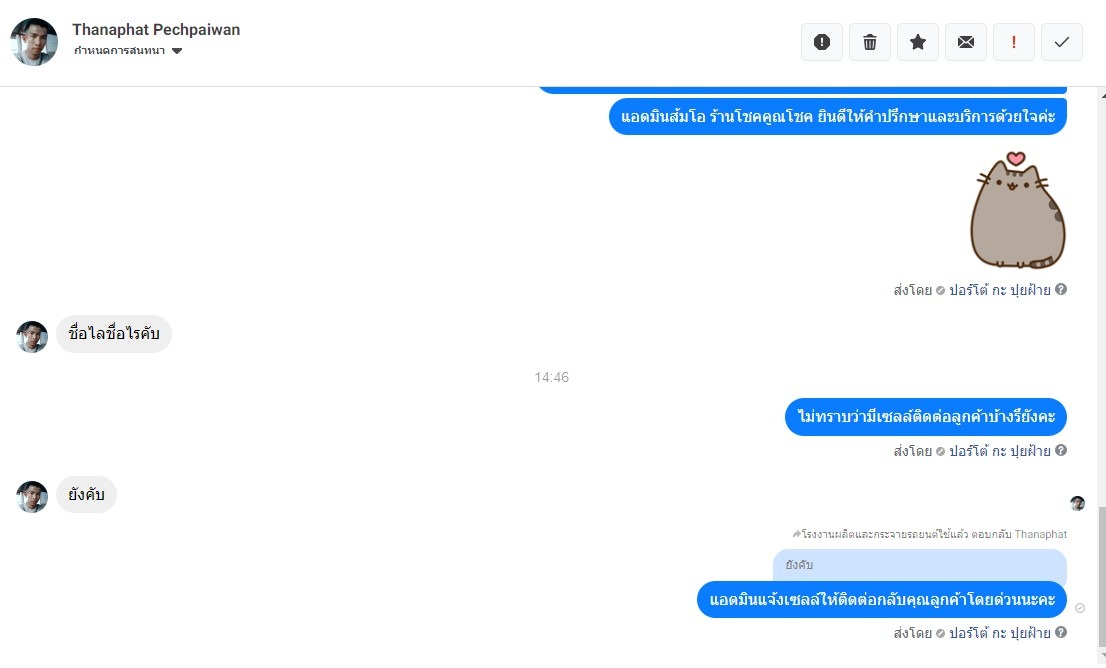Viewport: 1106px width, 668px height.
Task: Click Thanaphat's header profile picture
Action: [x=34, y=42]
